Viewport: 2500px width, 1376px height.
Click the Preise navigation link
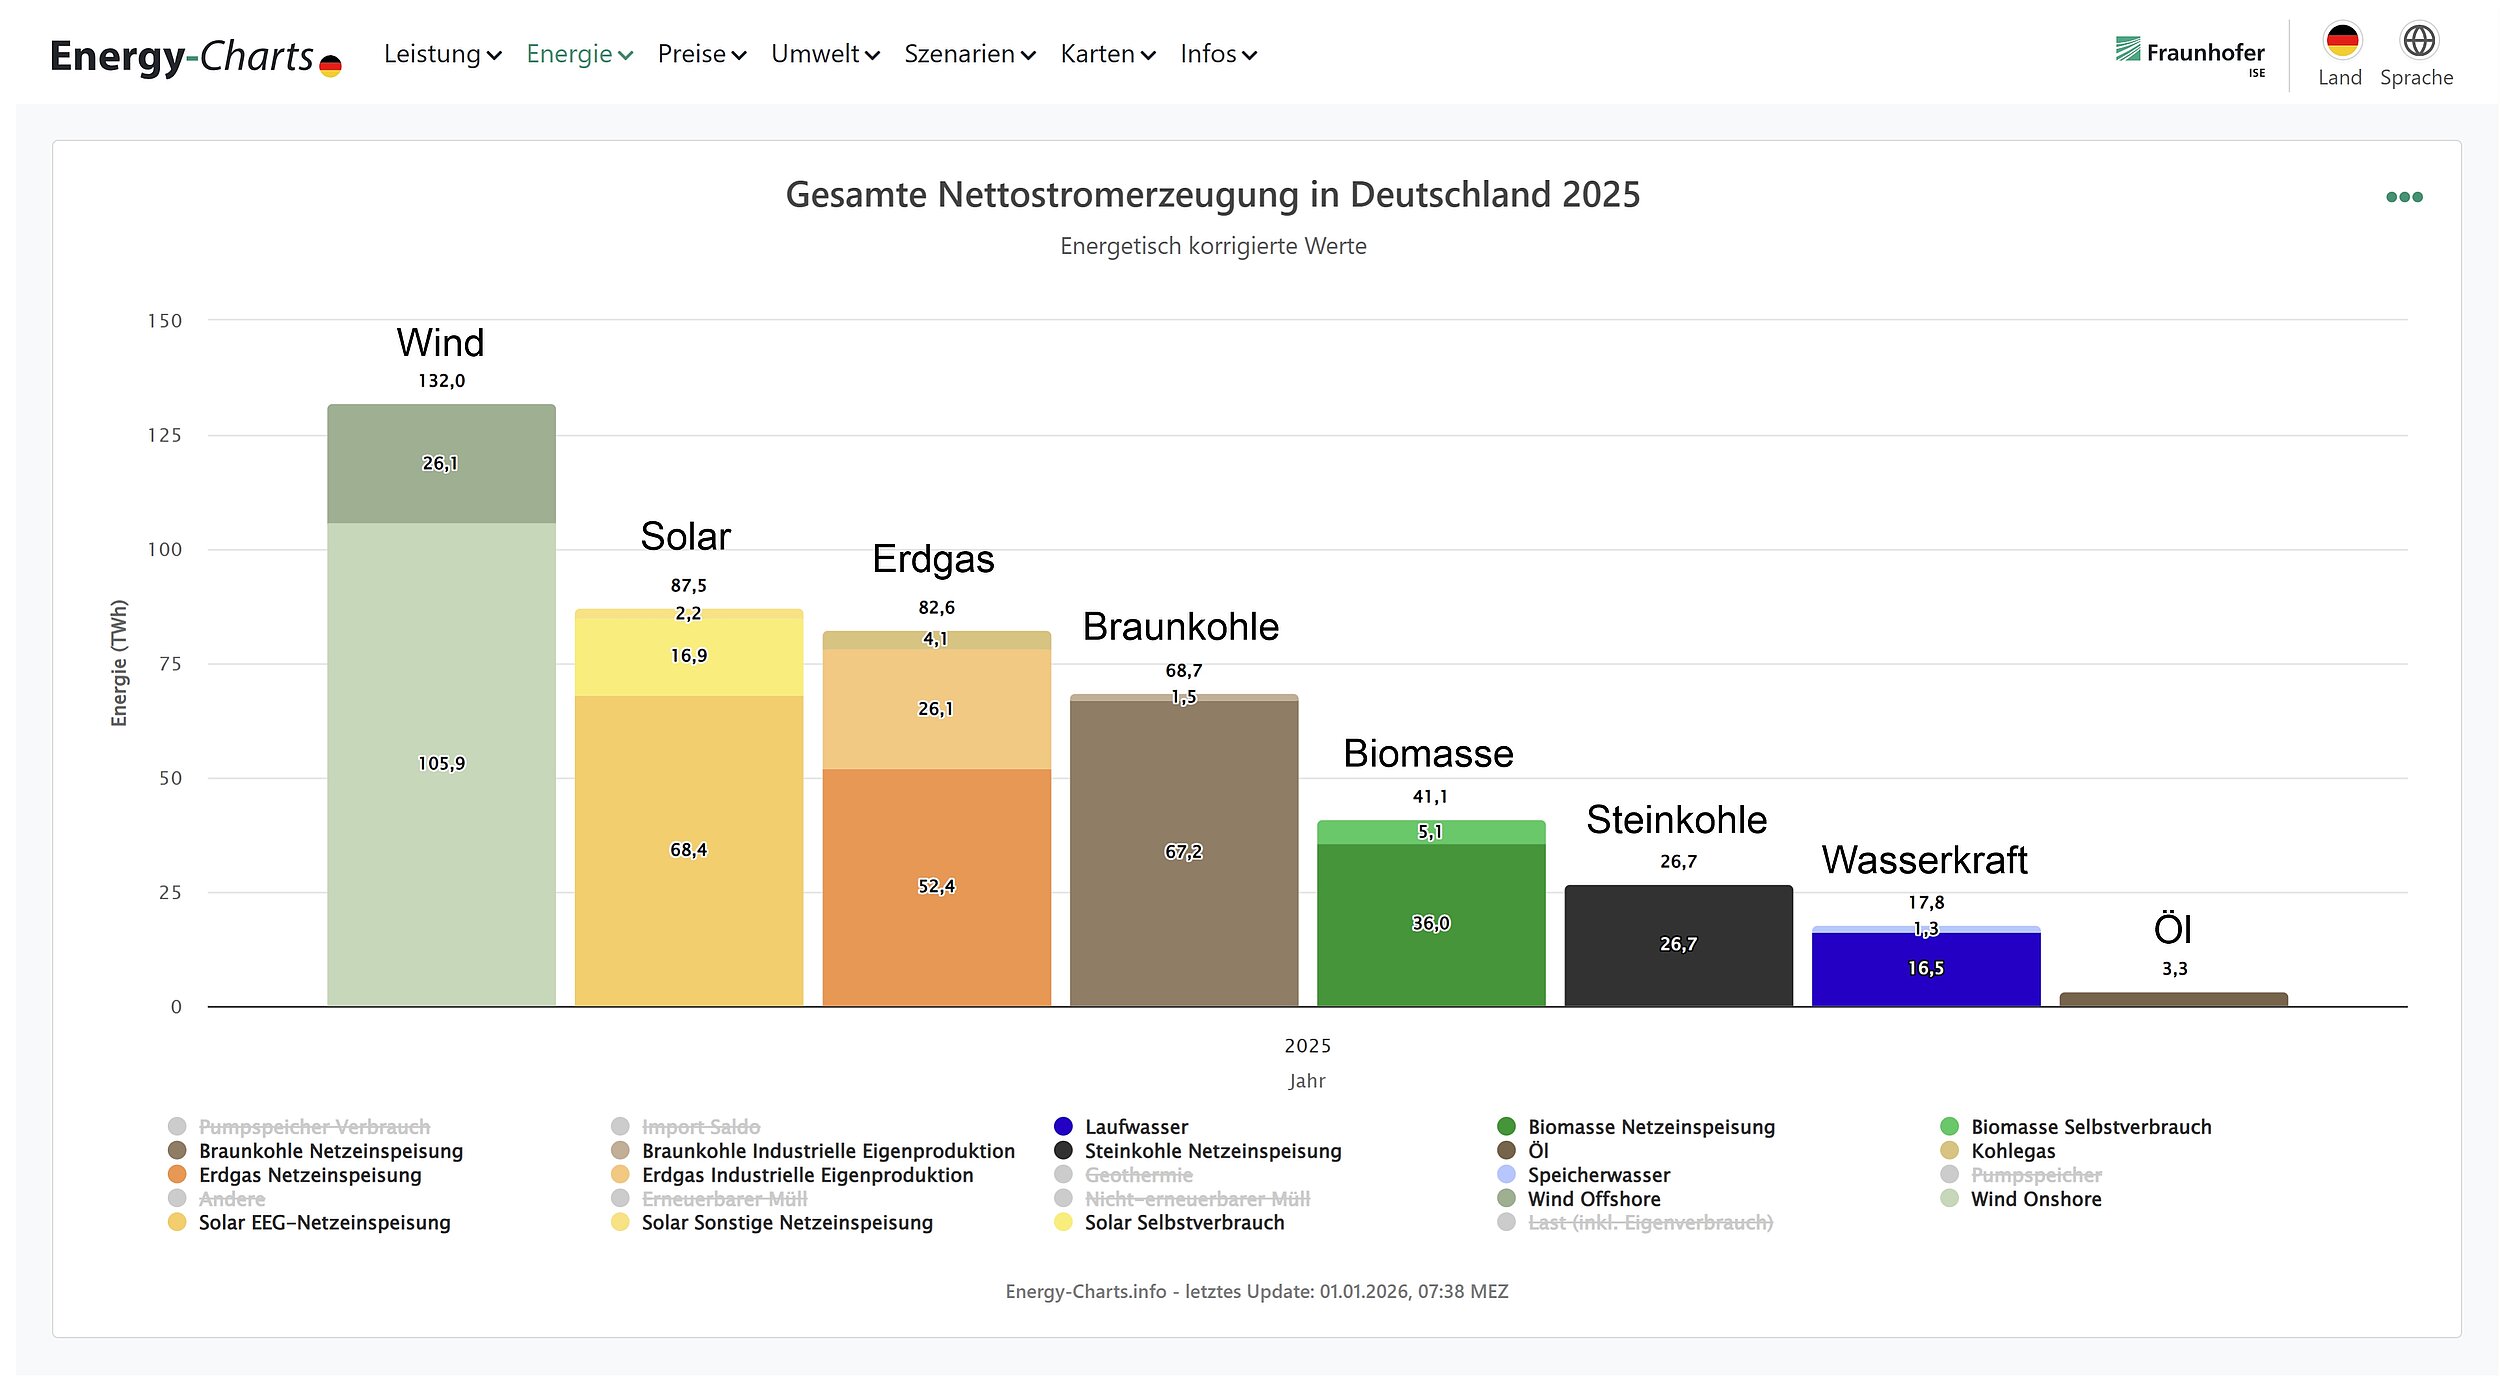pyautogui.click(x=701, y=54)
